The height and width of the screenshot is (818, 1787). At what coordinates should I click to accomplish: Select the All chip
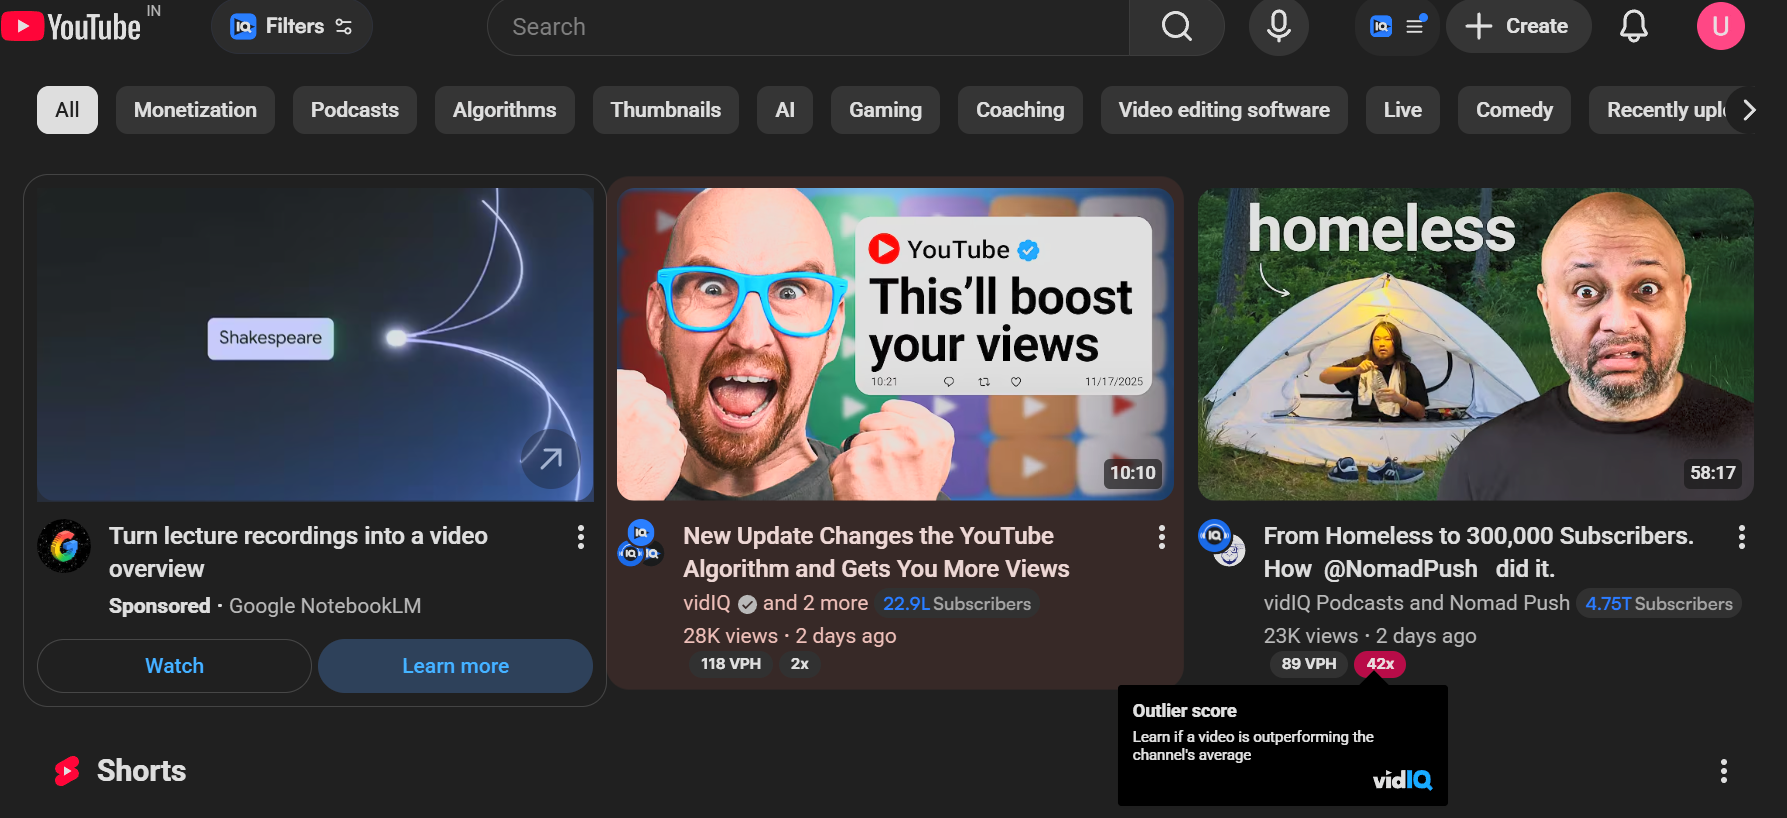point(67,110)
